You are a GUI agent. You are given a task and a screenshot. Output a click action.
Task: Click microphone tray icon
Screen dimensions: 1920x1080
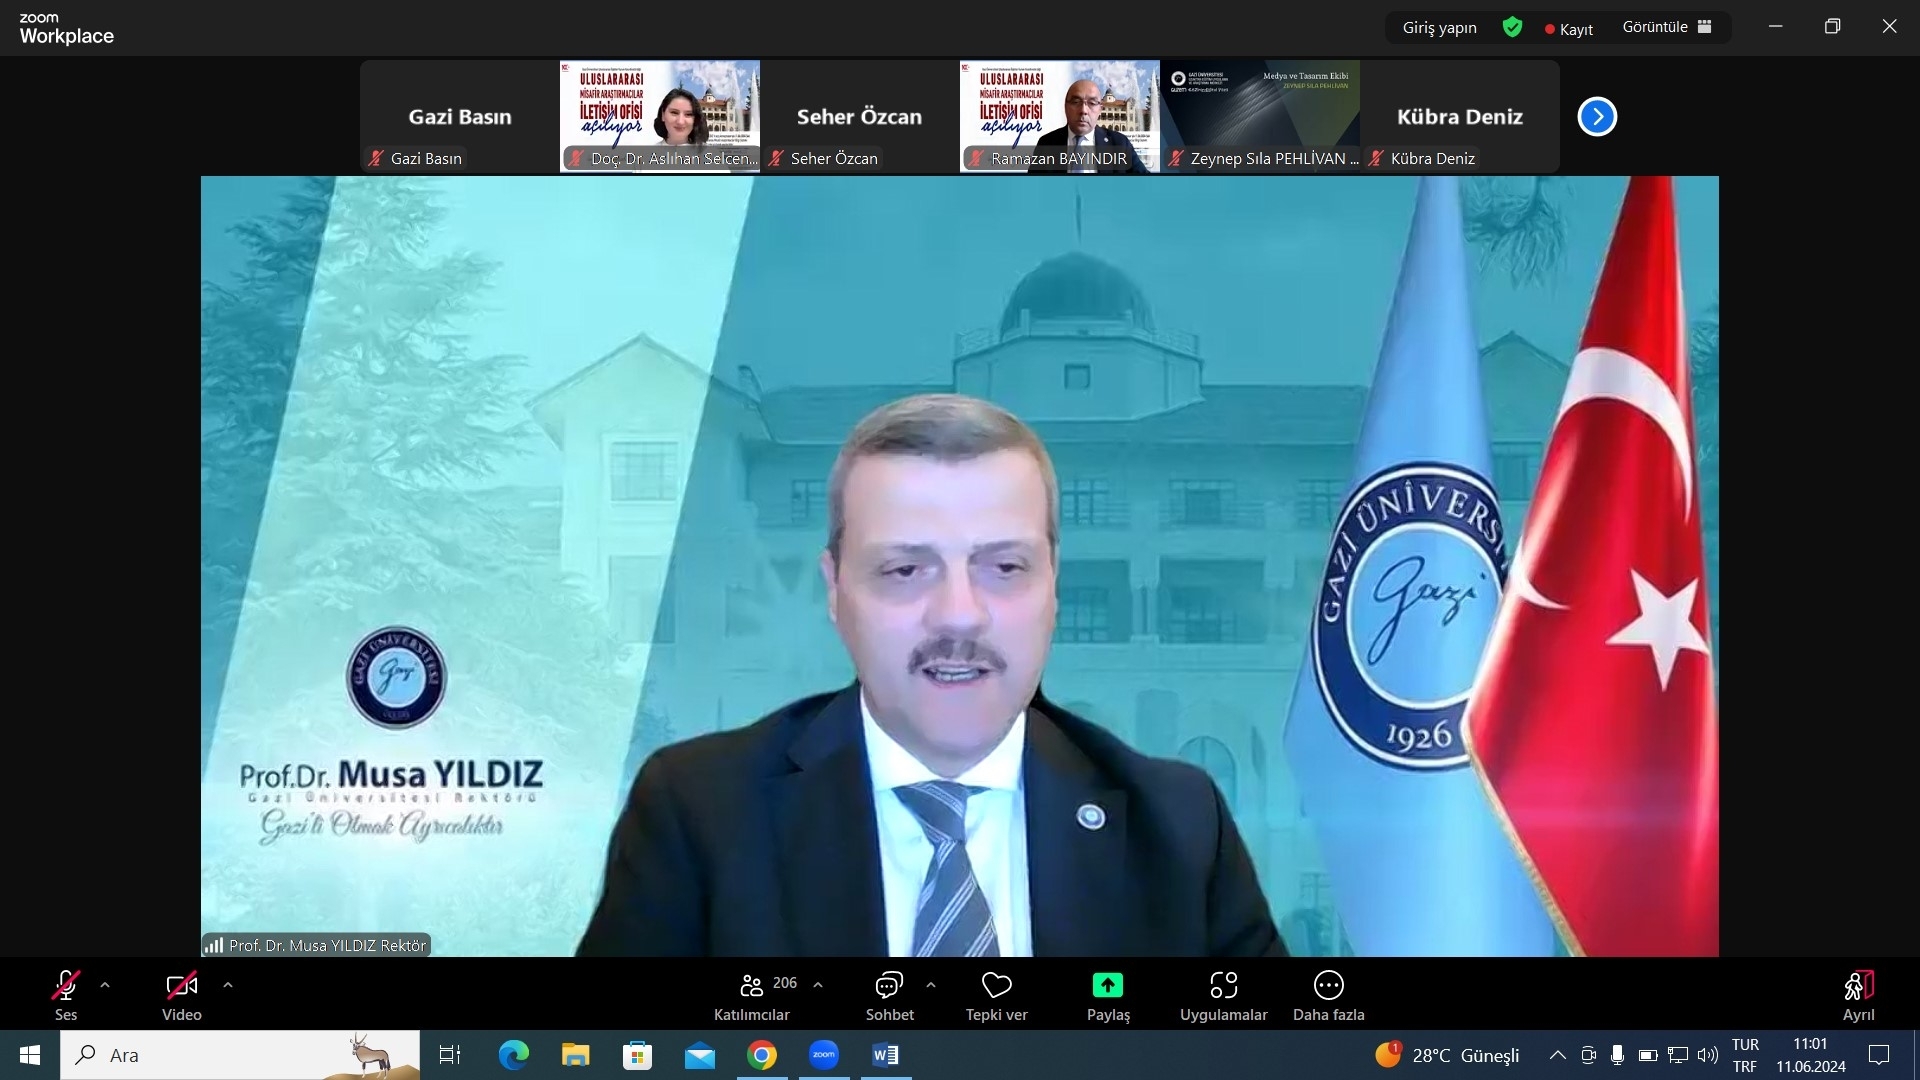coord(1617,1055)
